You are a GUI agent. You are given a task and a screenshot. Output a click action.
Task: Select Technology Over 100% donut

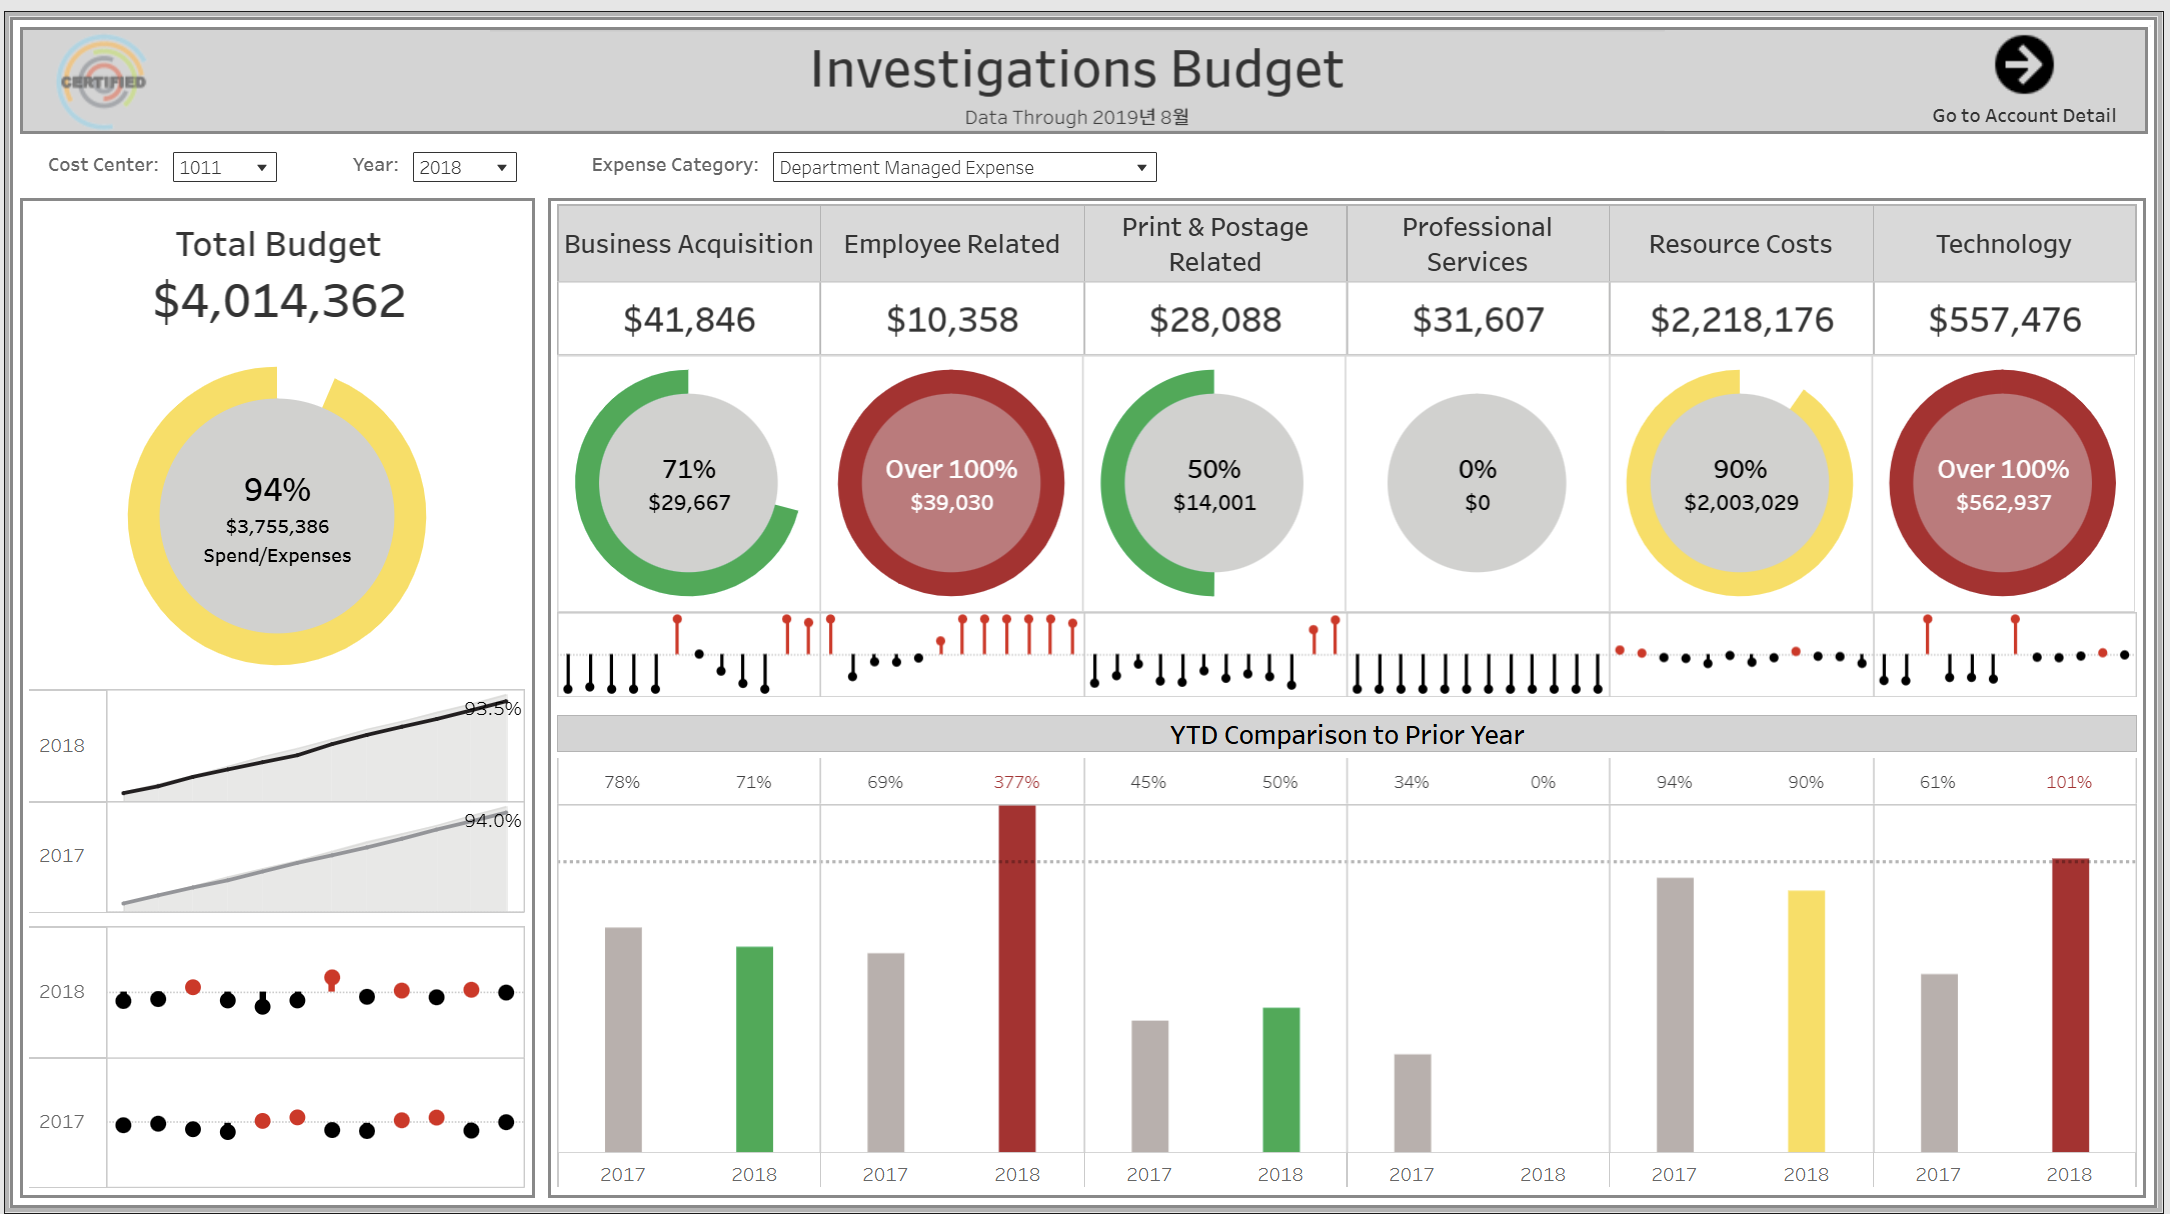point(2002,483)
